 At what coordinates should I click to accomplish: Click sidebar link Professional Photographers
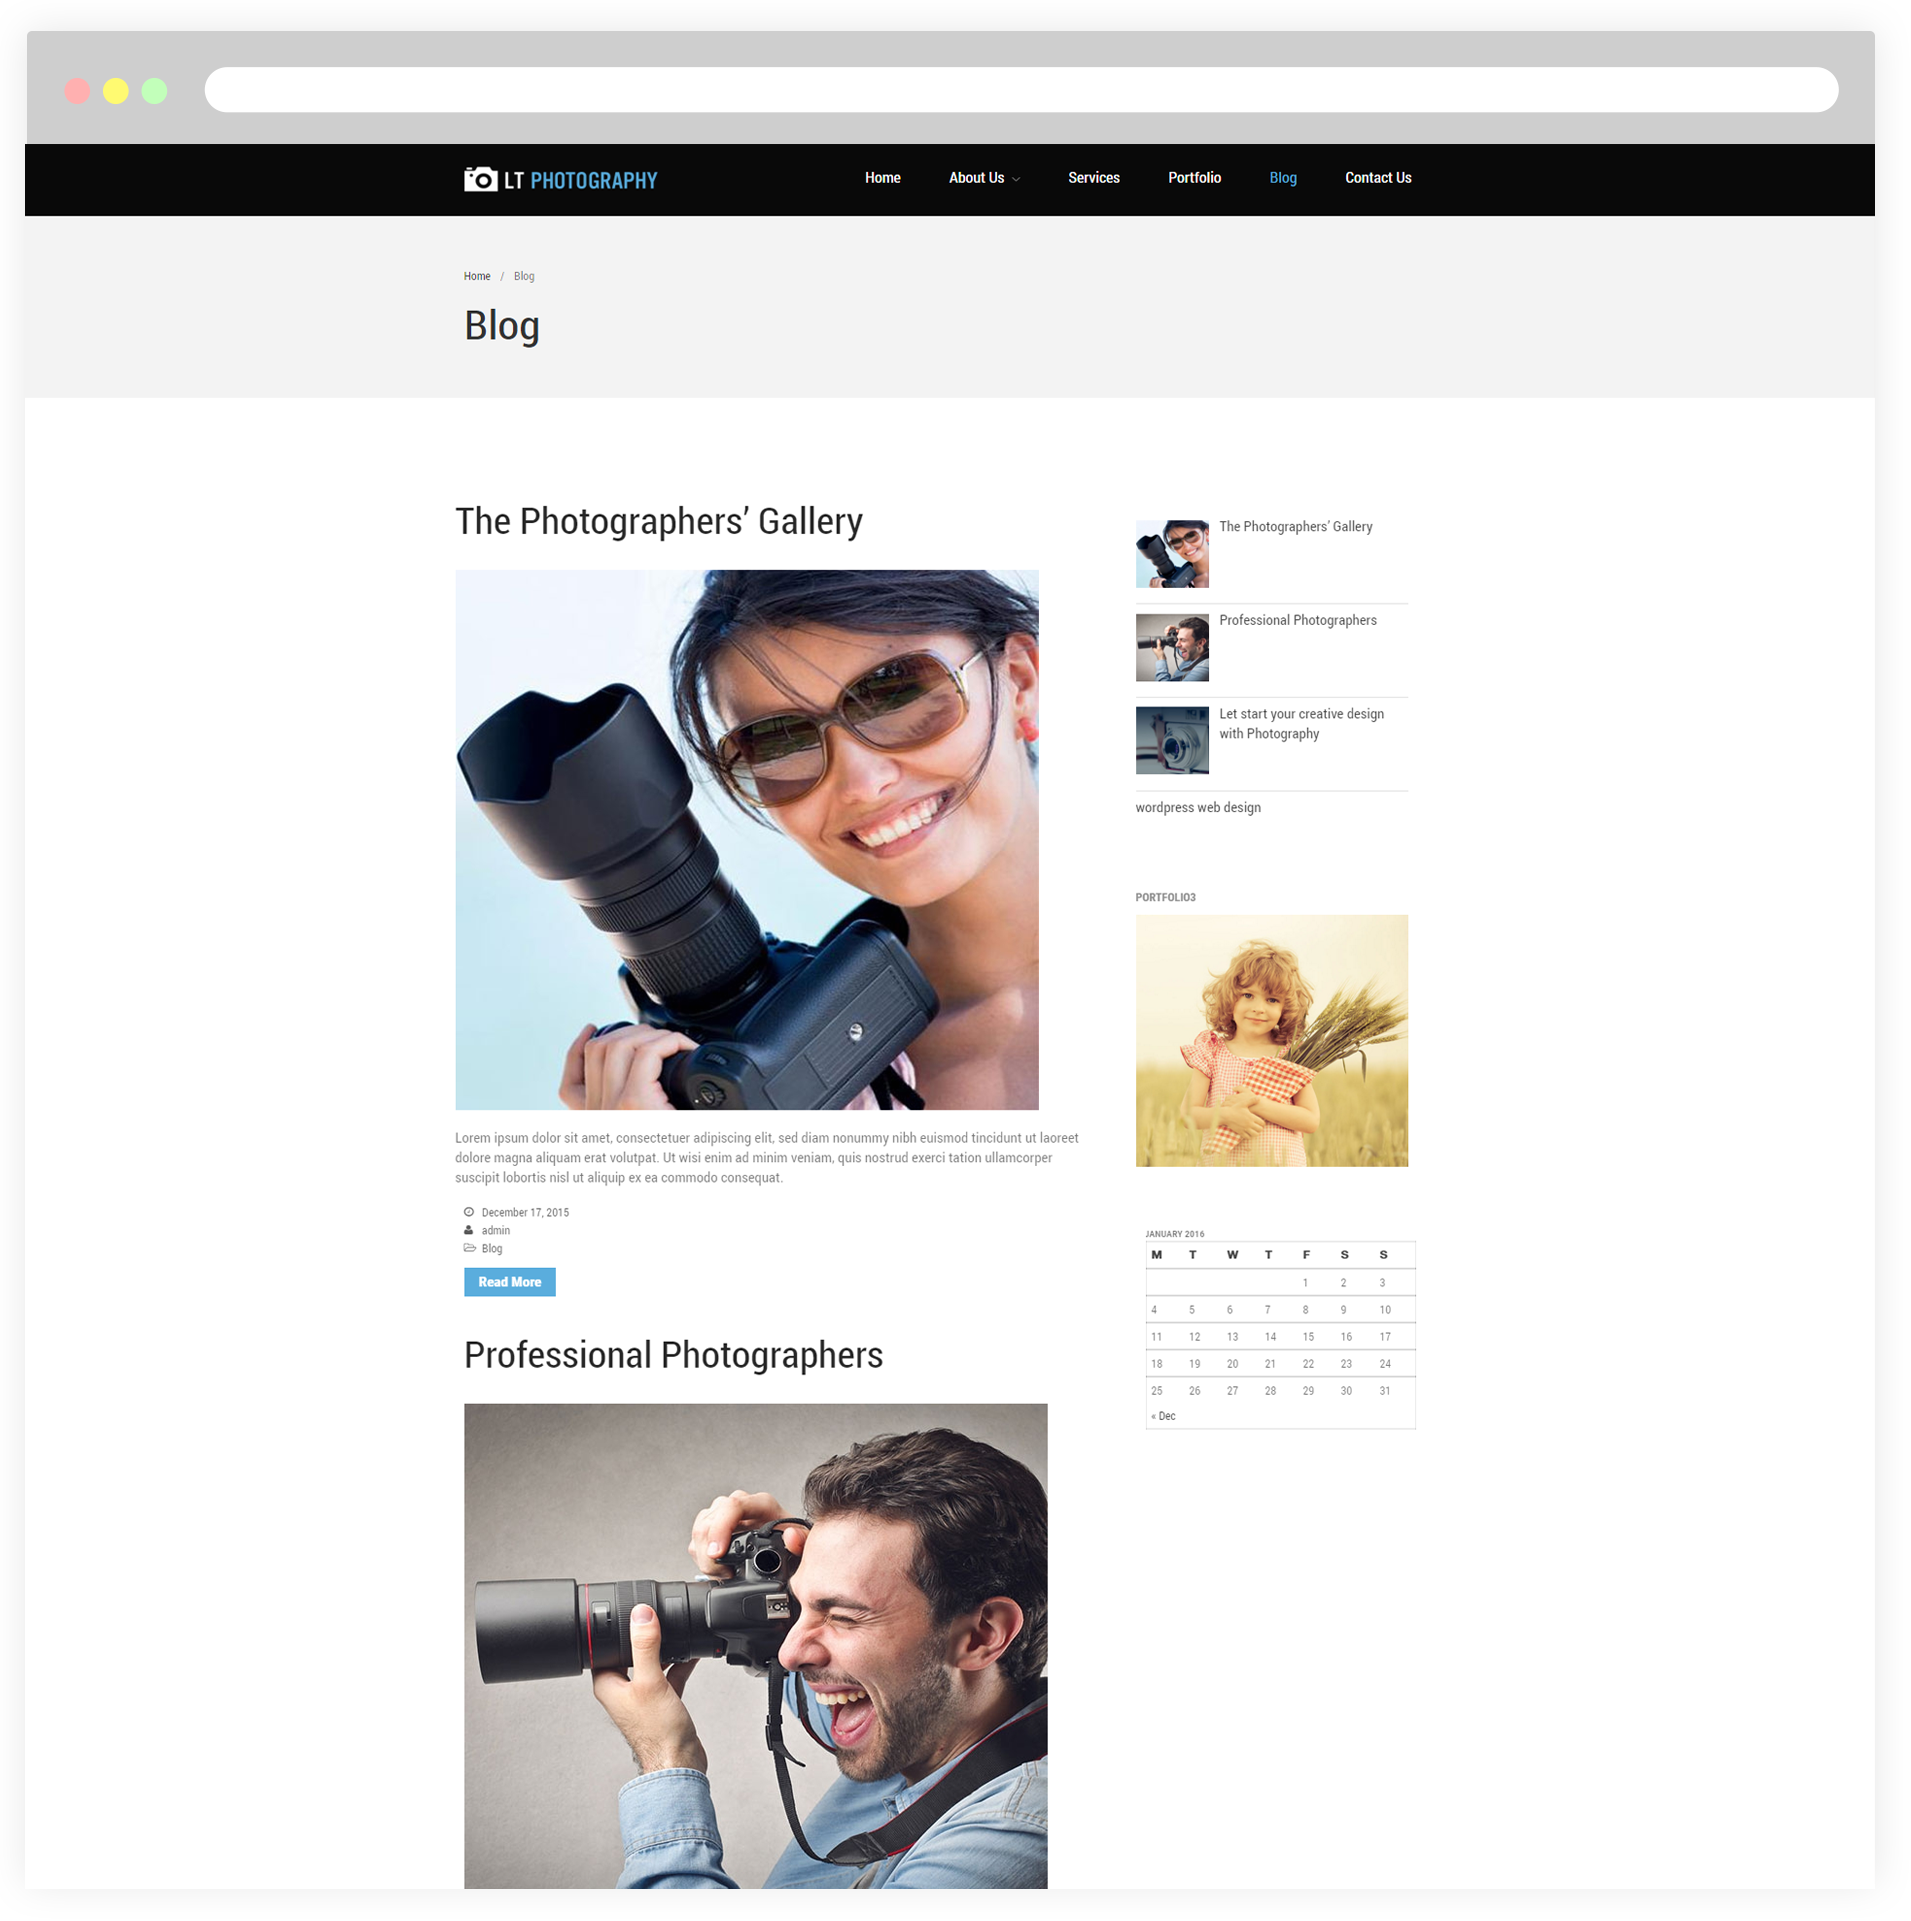pyautogui.click(x=1297, y=620)
